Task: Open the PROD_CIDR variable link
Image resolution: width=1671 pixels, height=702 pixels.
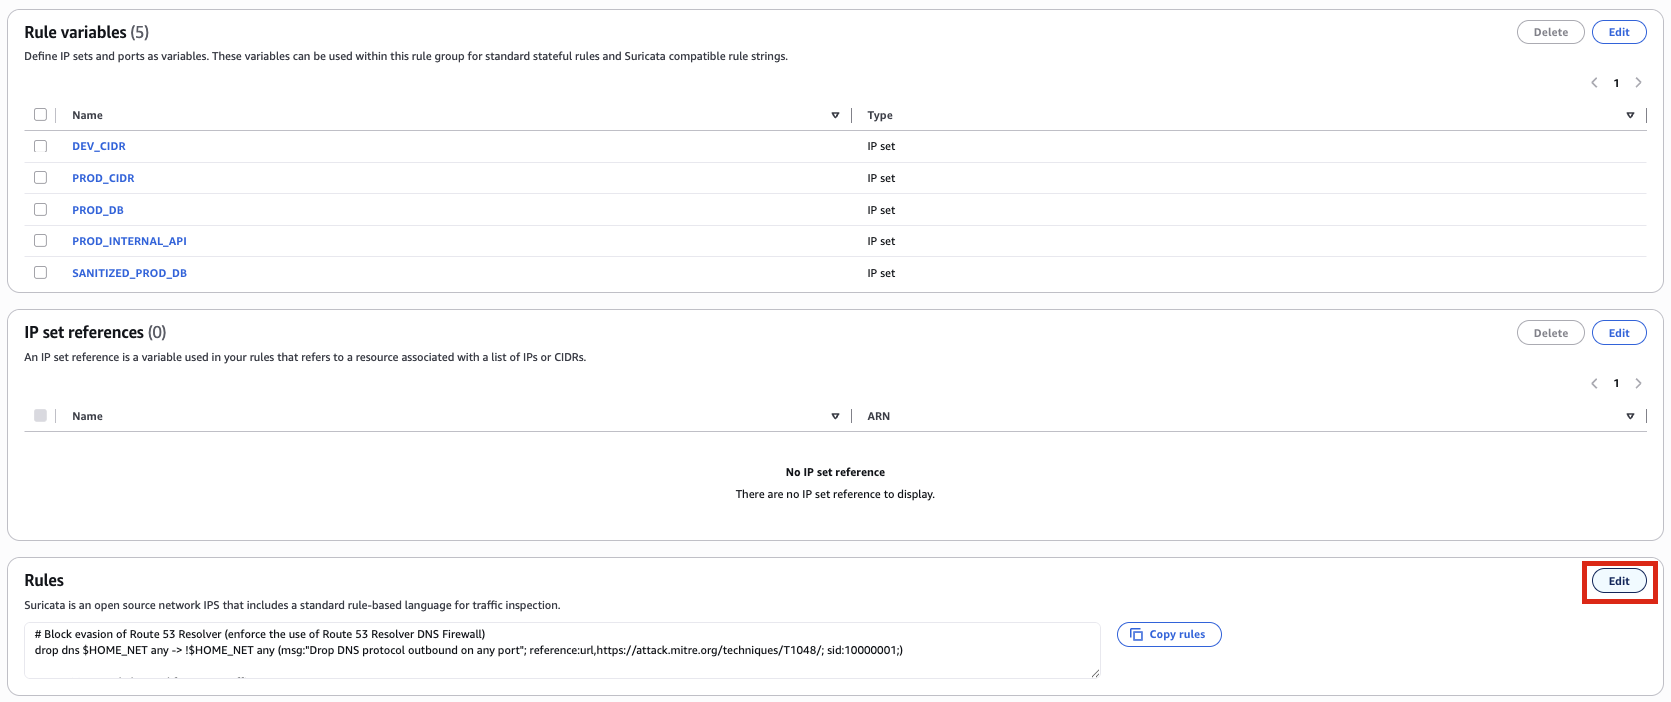Action: 103,178
